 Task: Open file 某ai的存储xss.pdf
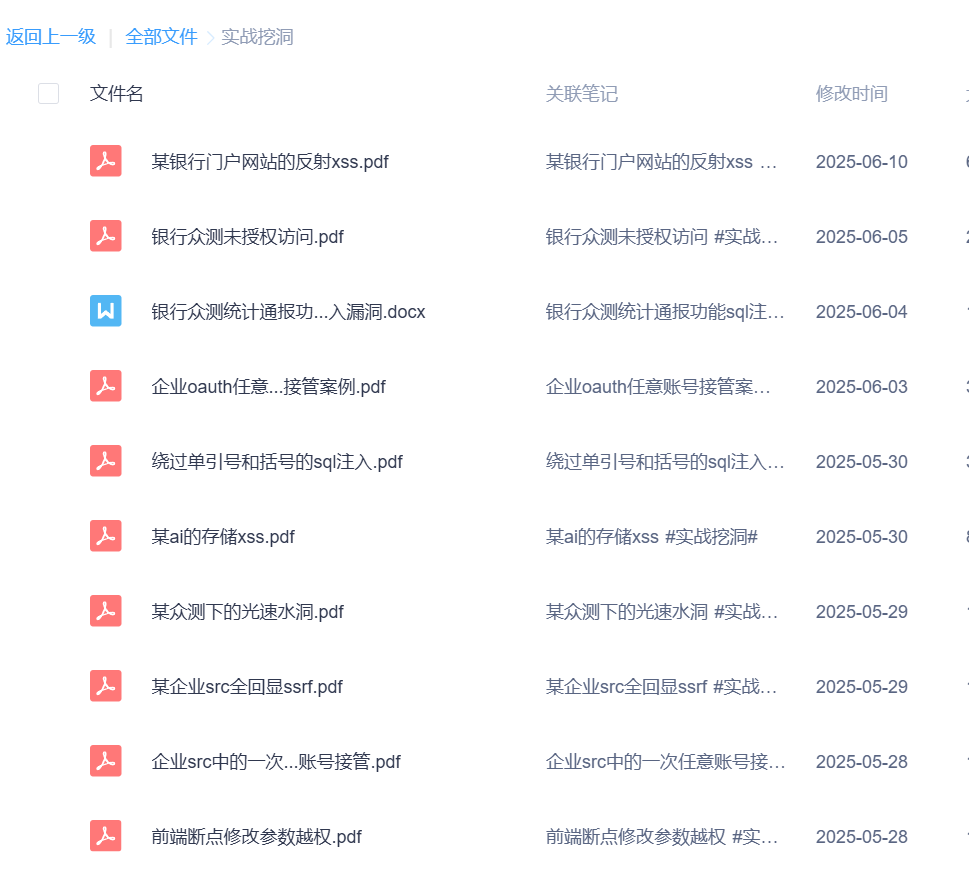pos(223,536)
